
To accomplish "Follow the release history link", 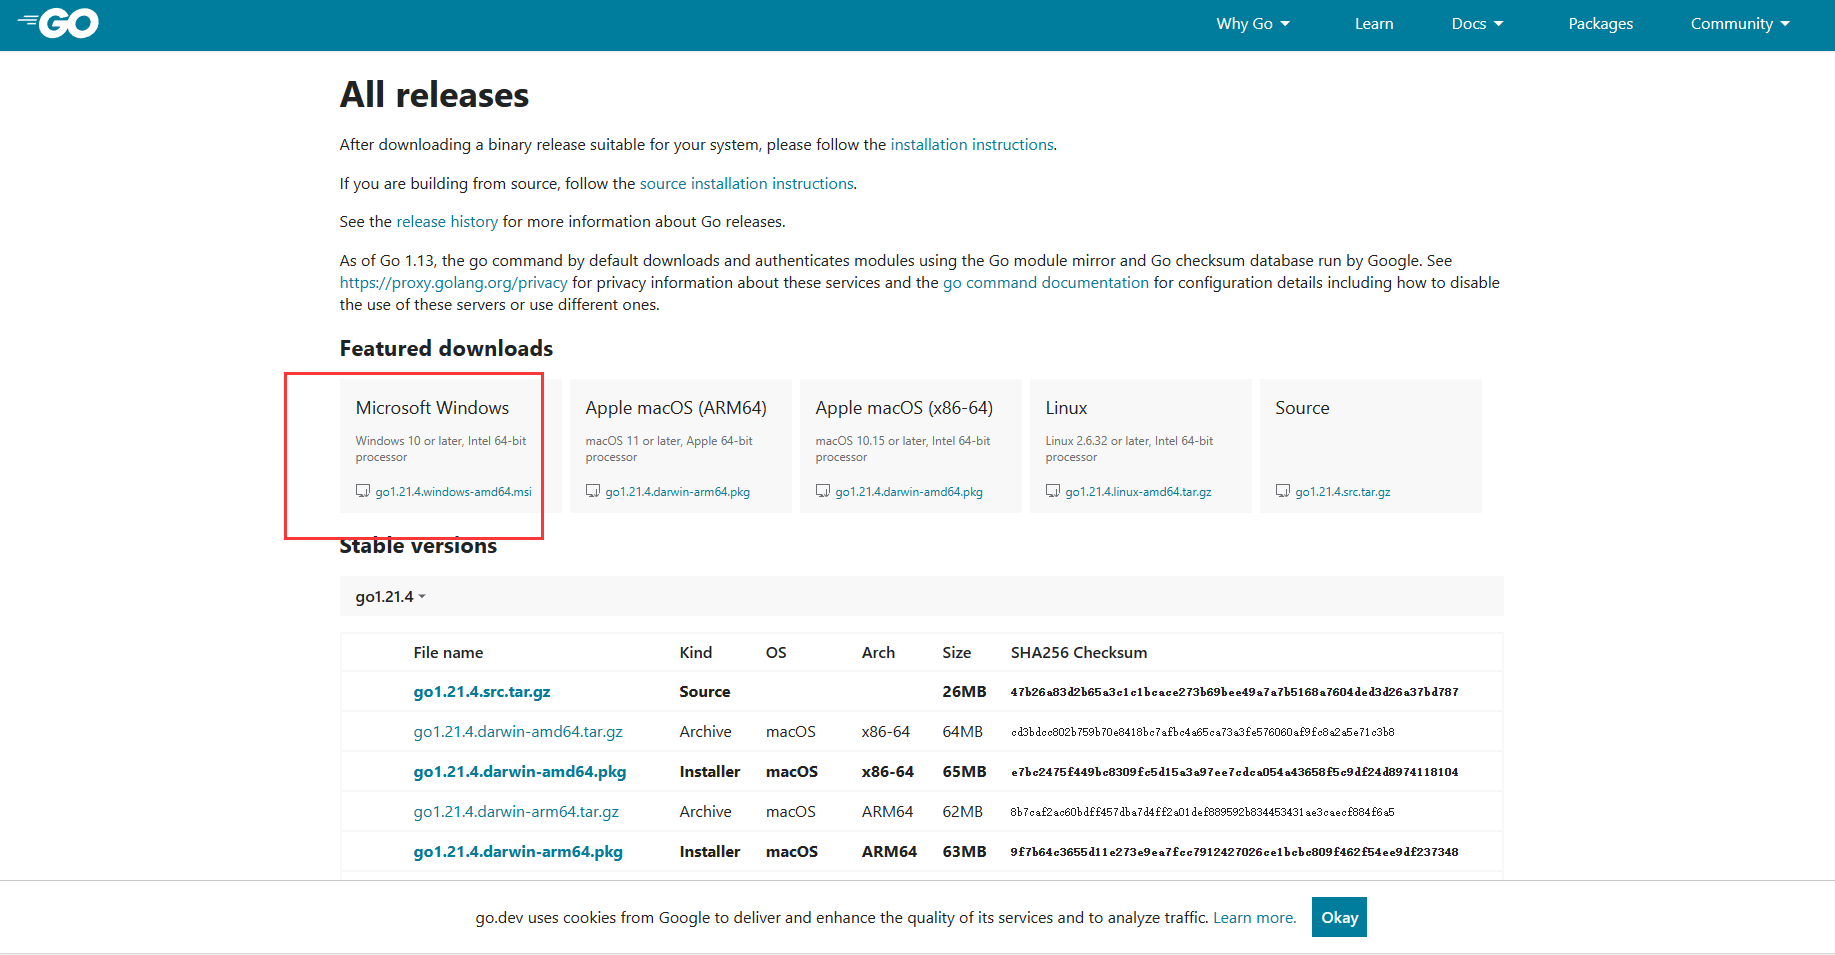I will point(447,222).
